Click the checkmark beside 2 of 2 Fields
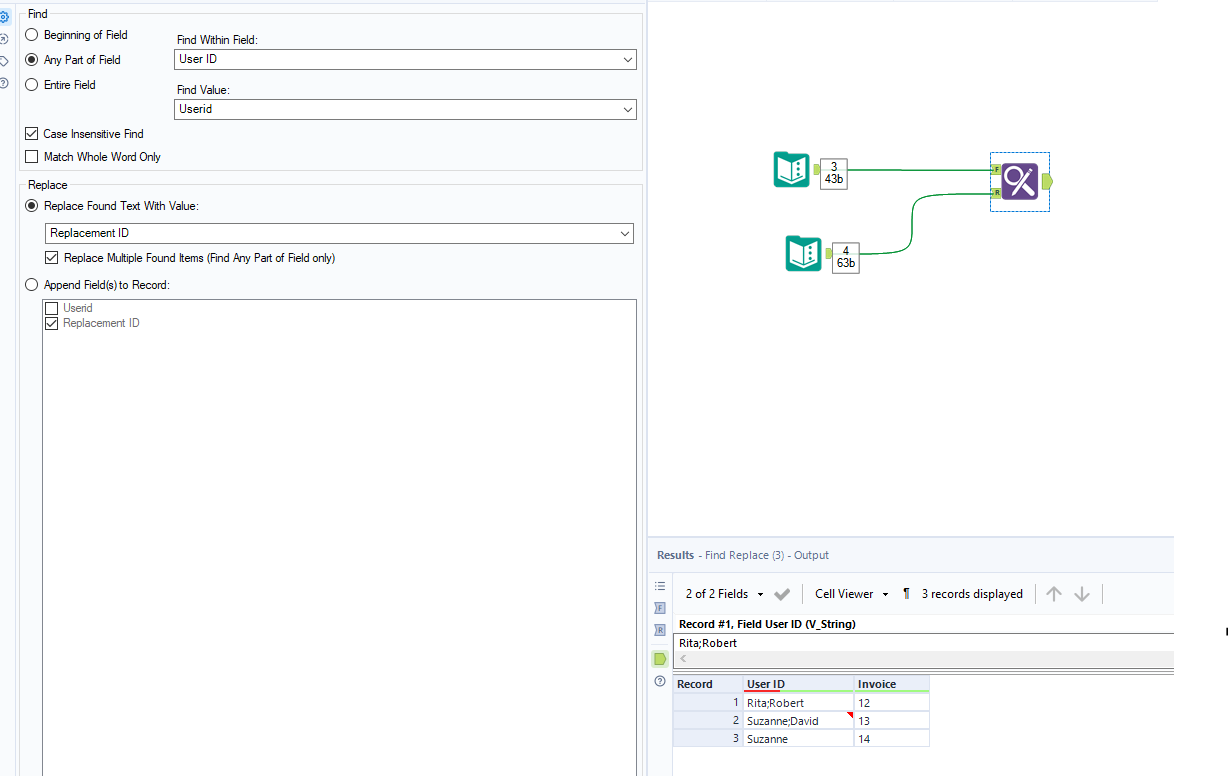This screenshot has height=776, width=1228. [782, 593]
